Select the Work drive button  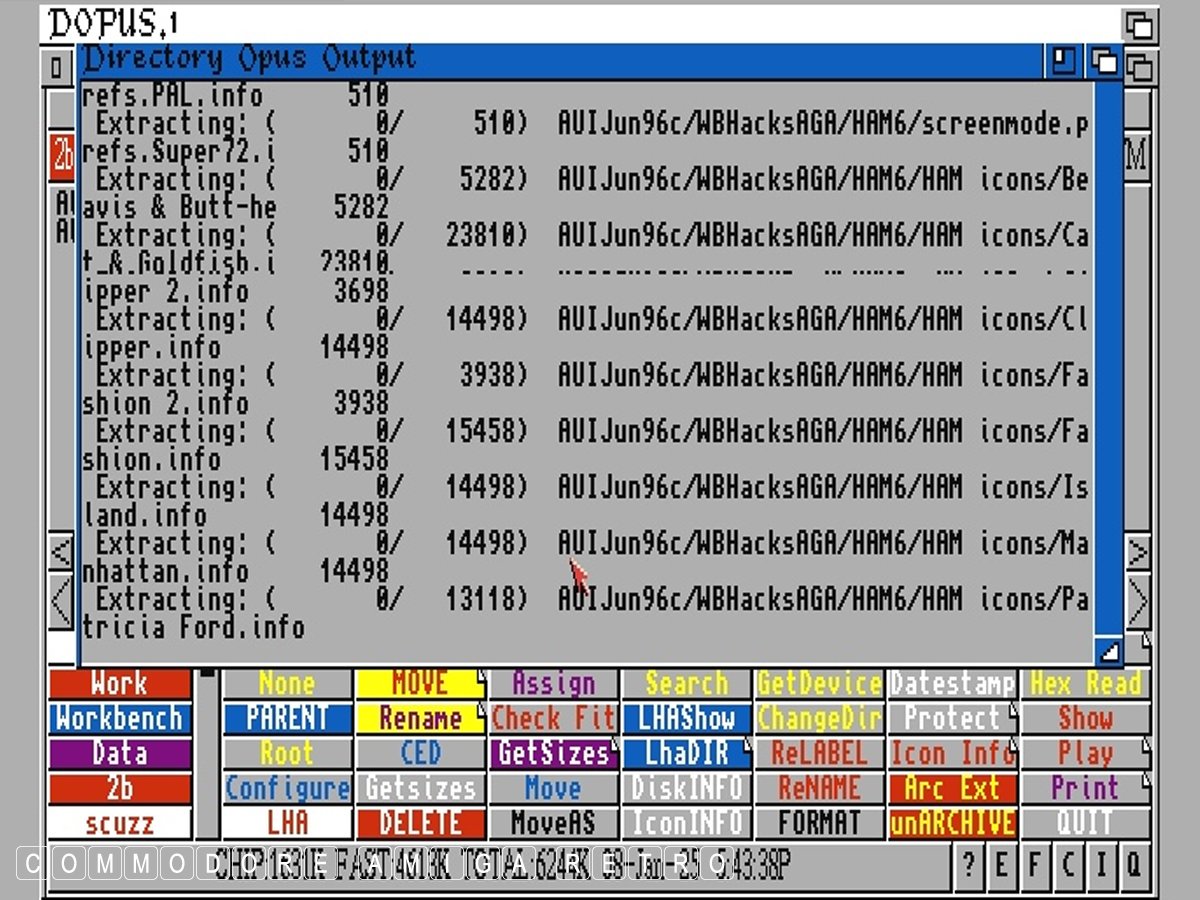(x=119, y=684)
